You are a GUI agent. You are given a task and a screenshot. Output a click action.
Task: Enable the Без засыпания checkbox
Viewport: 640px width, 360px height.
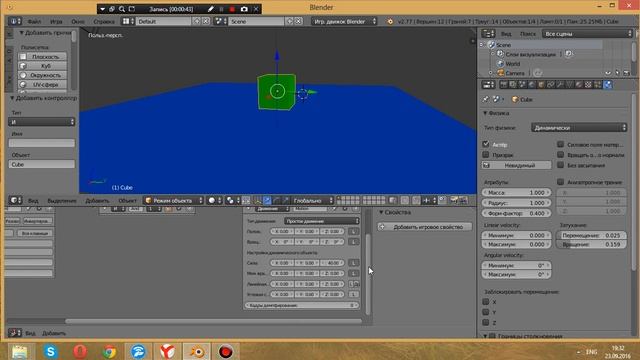pos(561,165)
